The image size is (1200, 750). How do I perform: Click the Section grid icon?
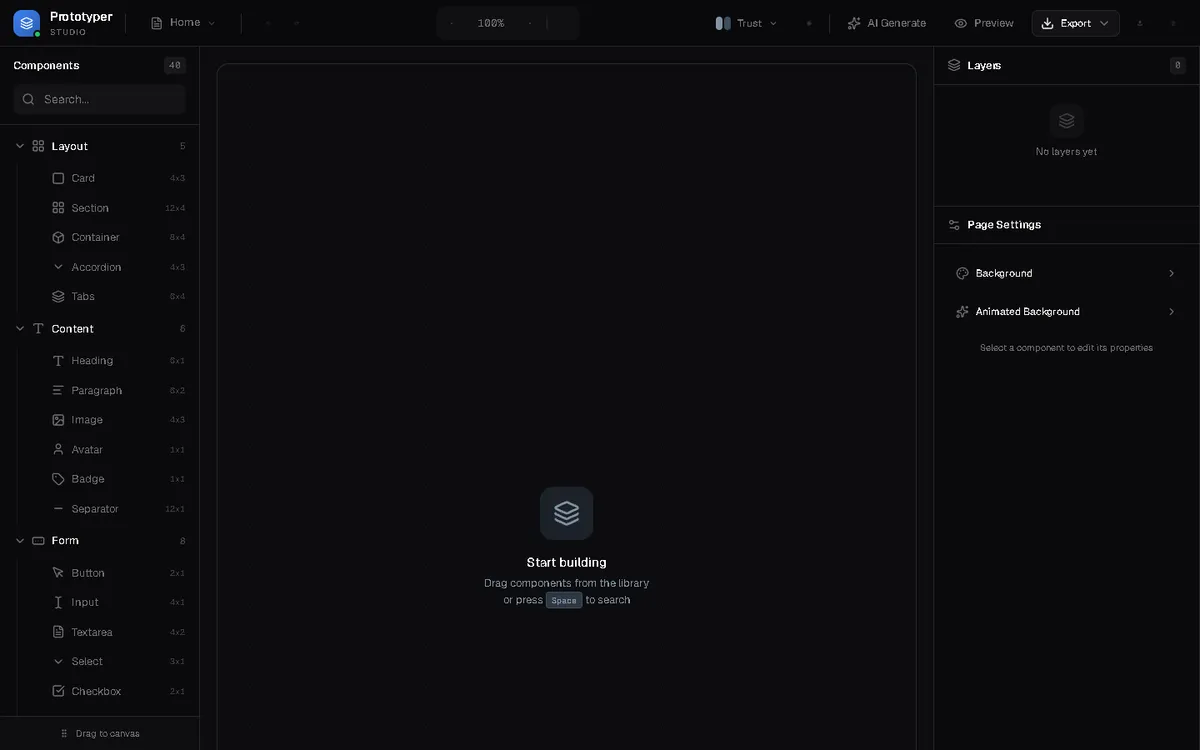(58, 208)
